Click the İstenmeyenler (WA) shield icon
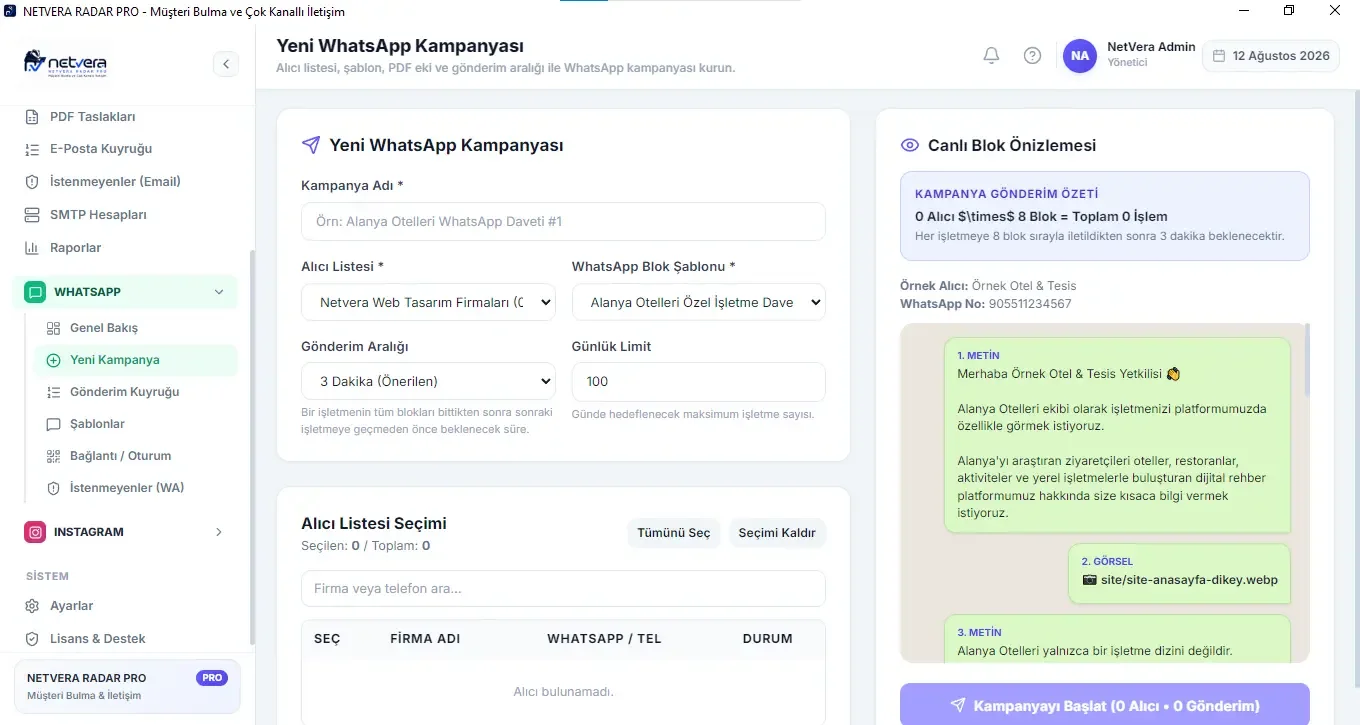This screenshot has height=725, width=1360. click(x=54, y=488)
